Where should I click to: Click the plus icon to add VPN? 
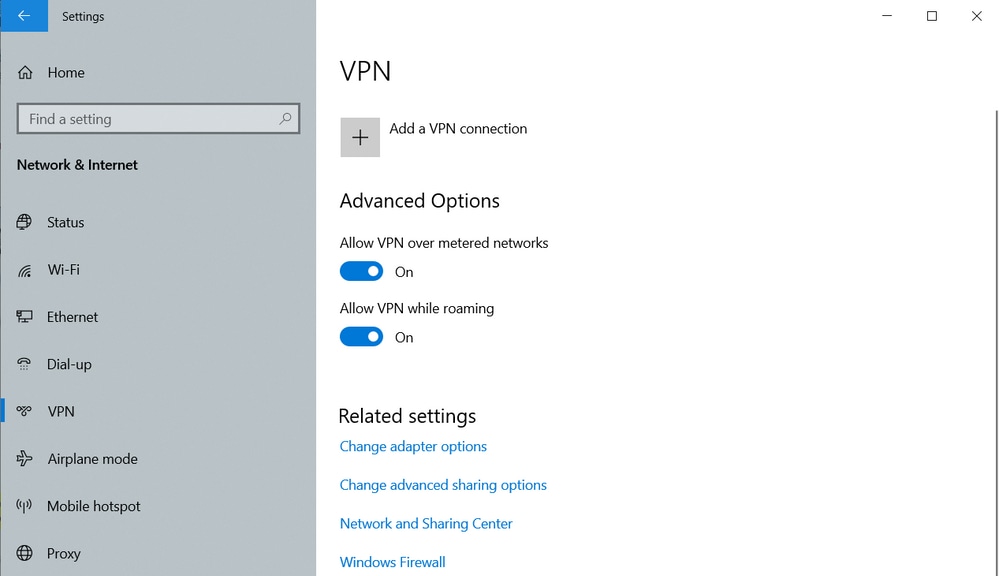[360, 137]
